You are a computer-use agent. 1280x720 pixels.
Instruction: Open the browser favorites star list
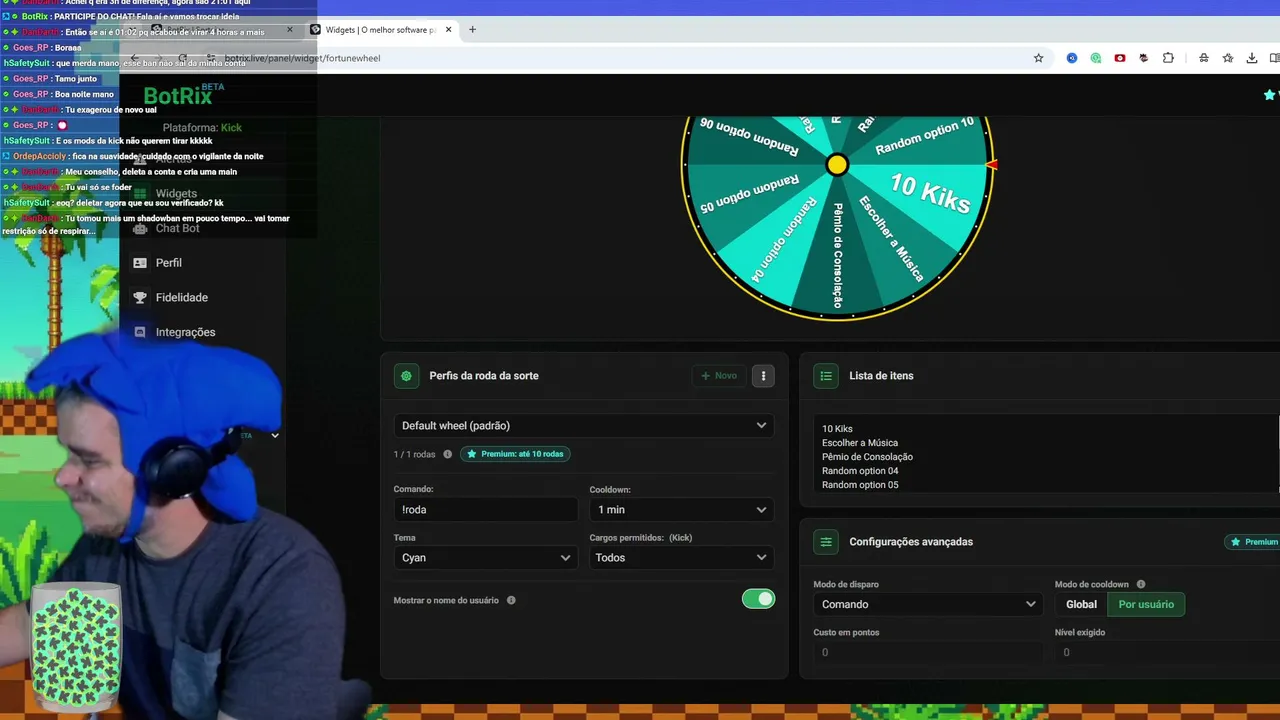1228,58
